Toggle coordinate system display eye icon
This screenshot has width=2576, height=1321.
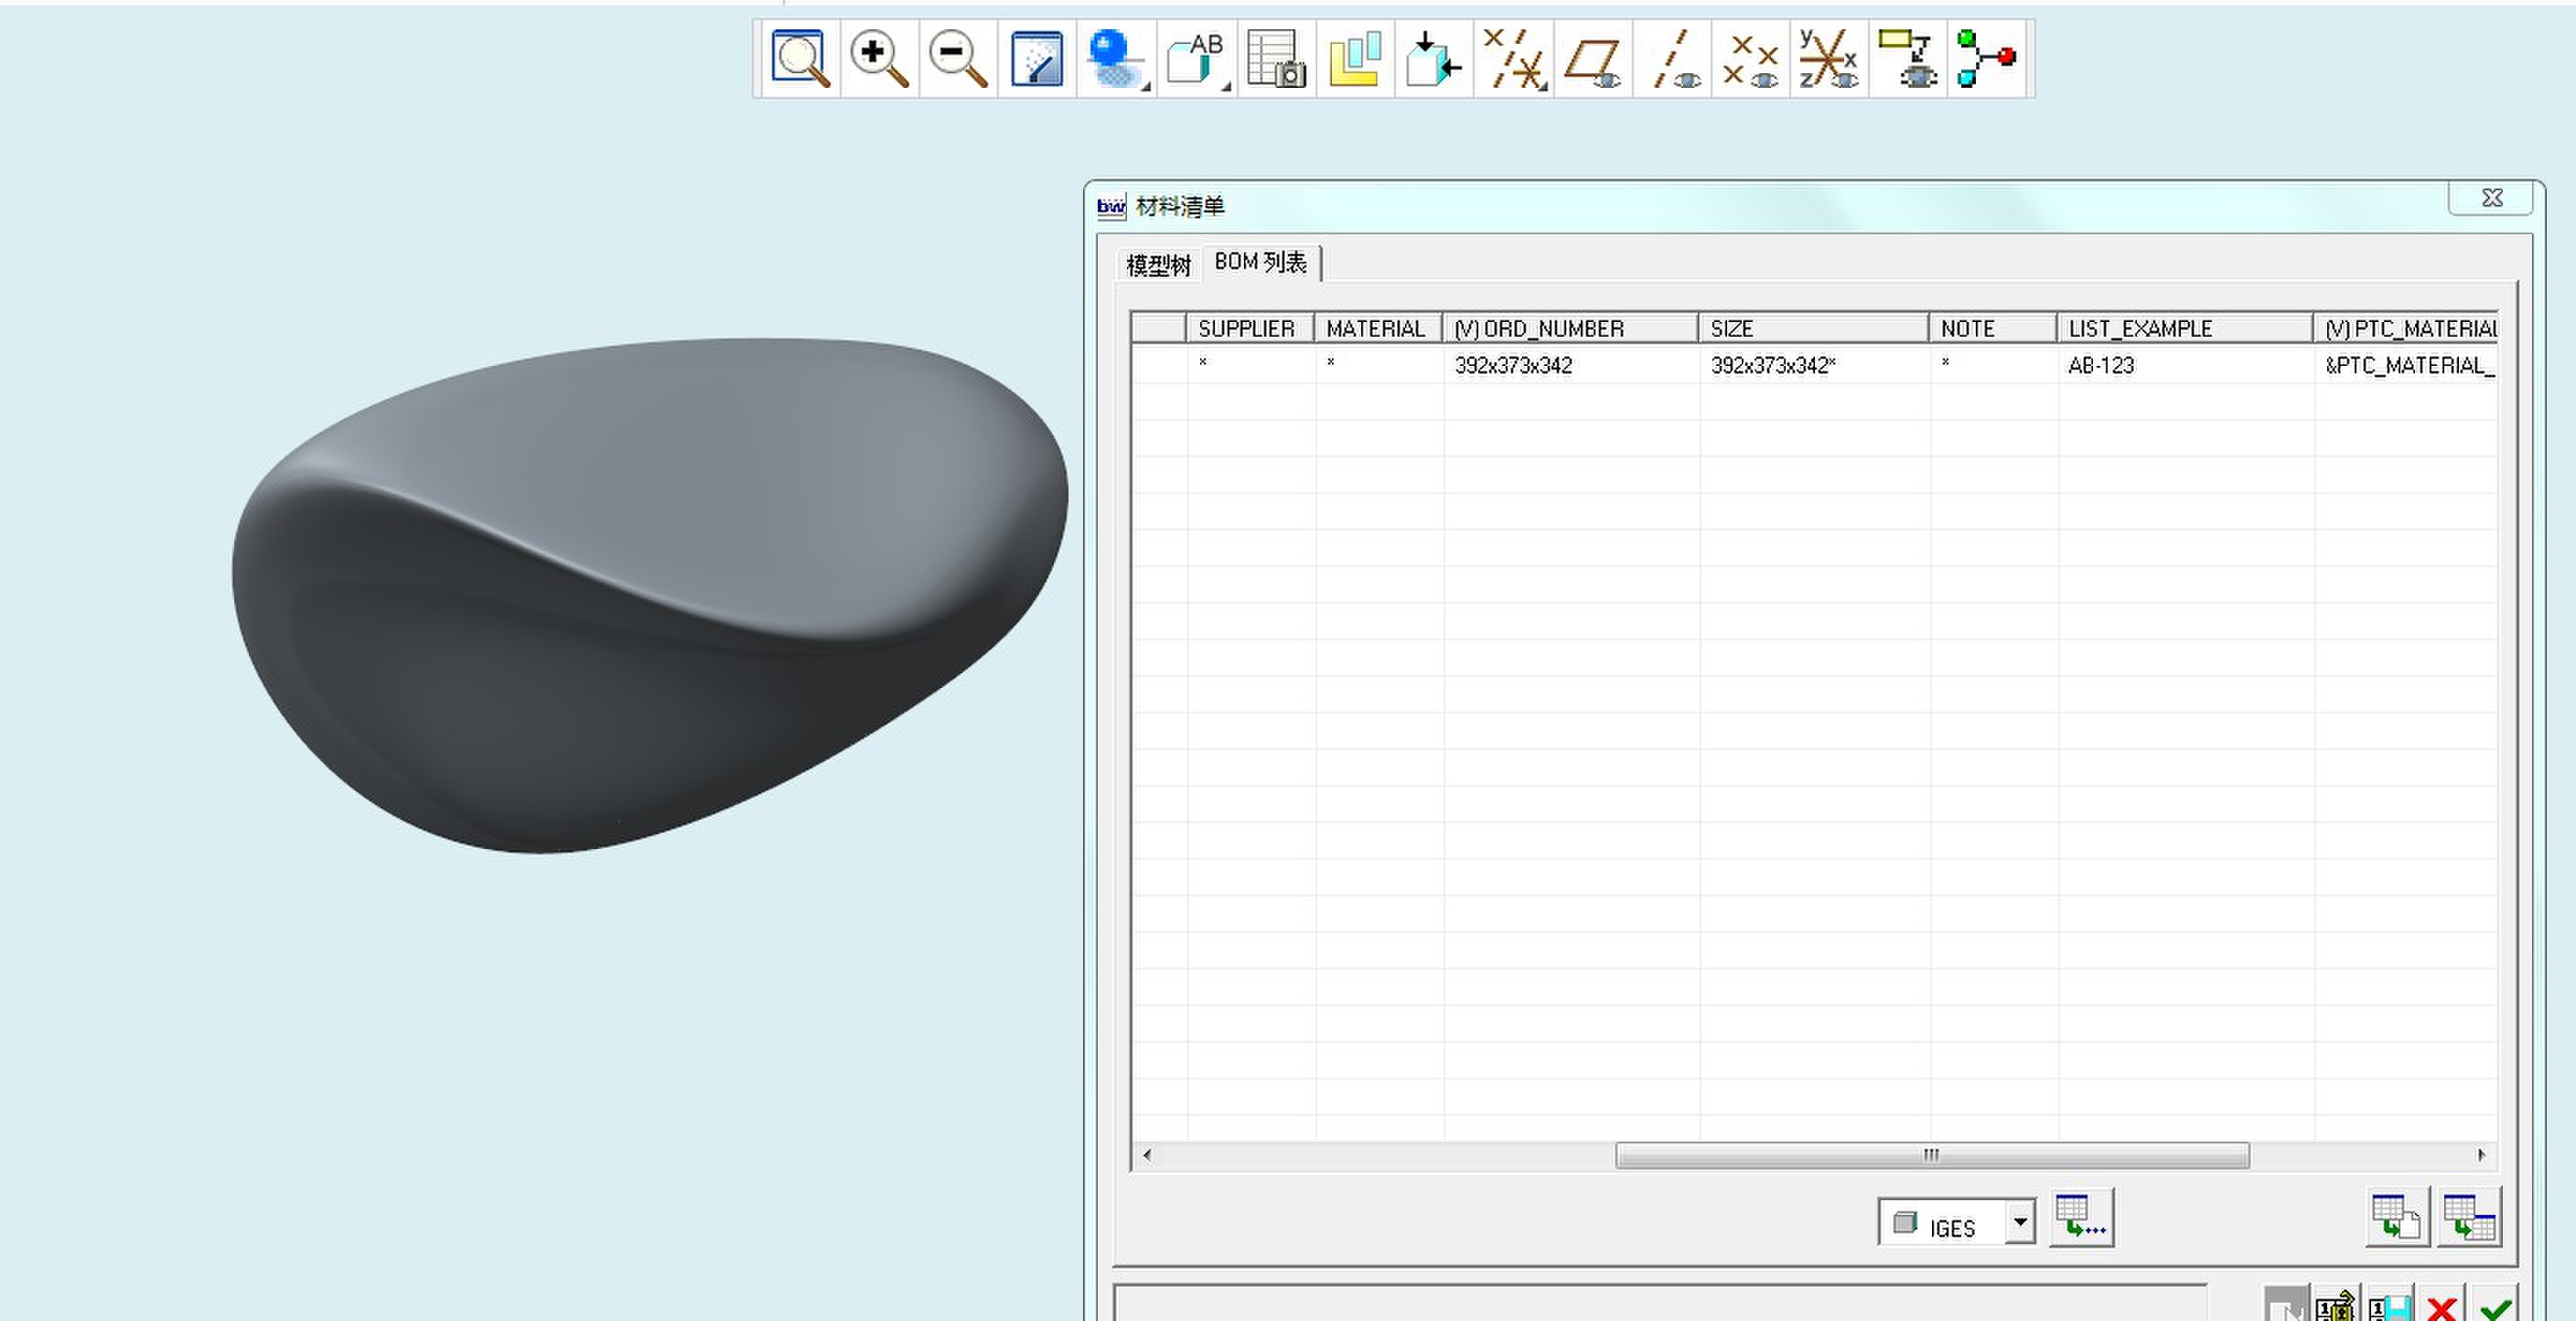tap(1829, 59)
